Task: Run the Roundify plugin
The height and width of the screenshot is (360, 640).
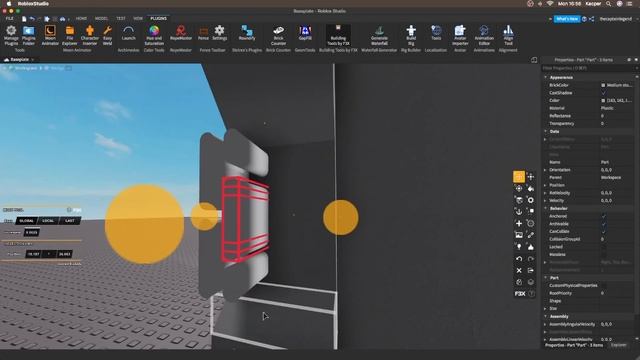Action: tap(247, 33)
